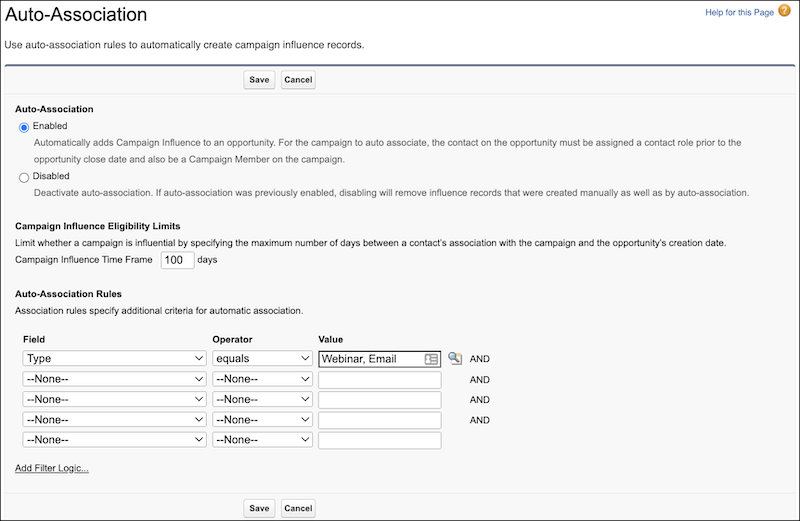This screenshot has height=521, width=800.
Task: Click the second row Value field
Action: click(x=380, y=380)
